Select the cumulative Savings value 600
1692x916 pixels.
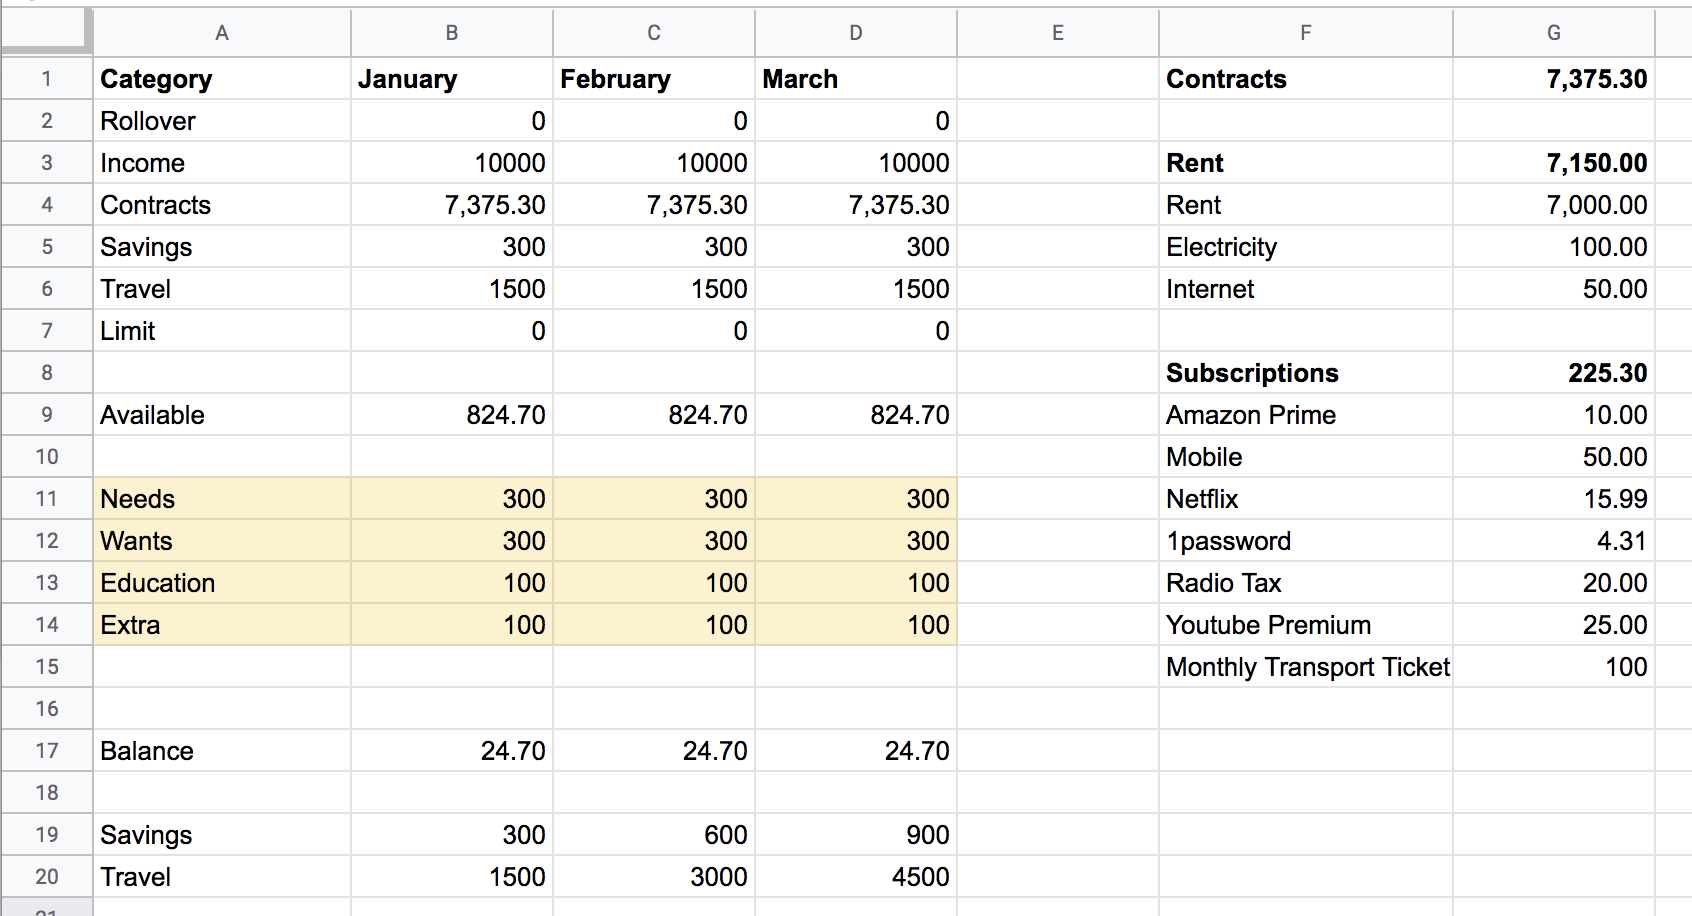(x=654, y=835)
